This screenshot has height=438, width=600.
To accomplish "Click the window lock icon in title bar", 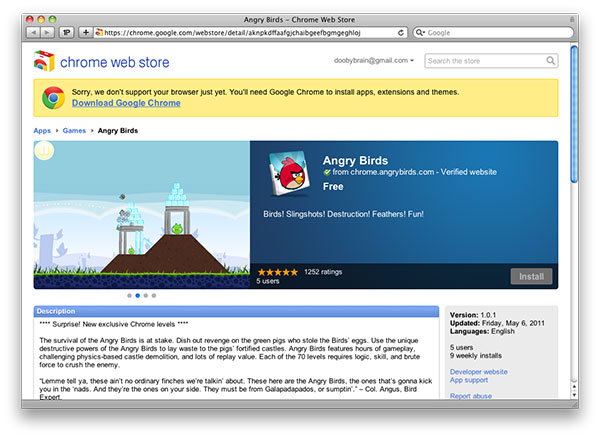I will (572, 19).
